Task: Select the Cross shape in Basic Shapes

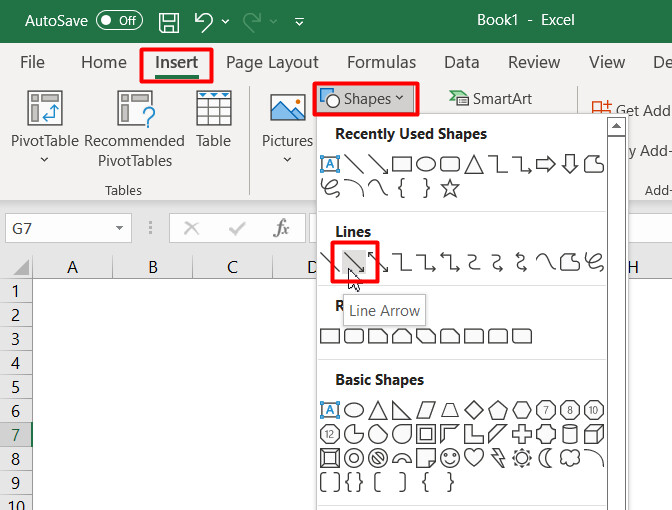Action: pyautogui.click(x=522, y=434)
